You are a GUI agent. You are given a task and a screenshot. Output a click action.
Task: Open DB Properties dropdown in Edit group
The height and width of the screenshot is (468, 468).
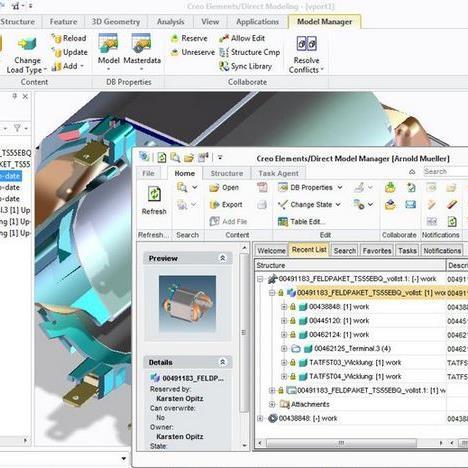coord(340,188)
